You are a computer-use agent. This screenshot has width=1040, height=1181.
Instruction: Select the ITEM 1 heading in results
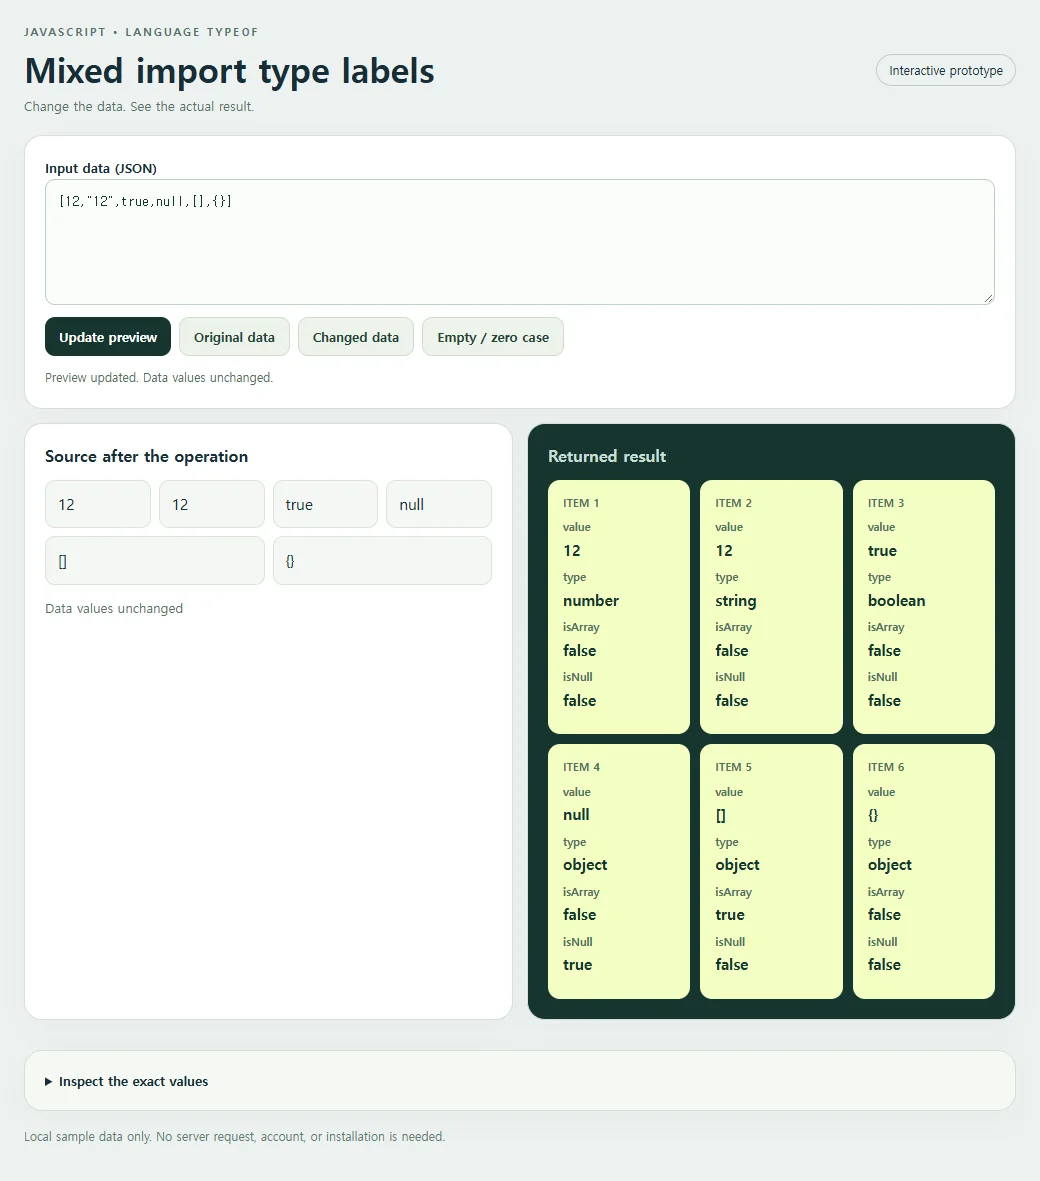click(581, 502)
